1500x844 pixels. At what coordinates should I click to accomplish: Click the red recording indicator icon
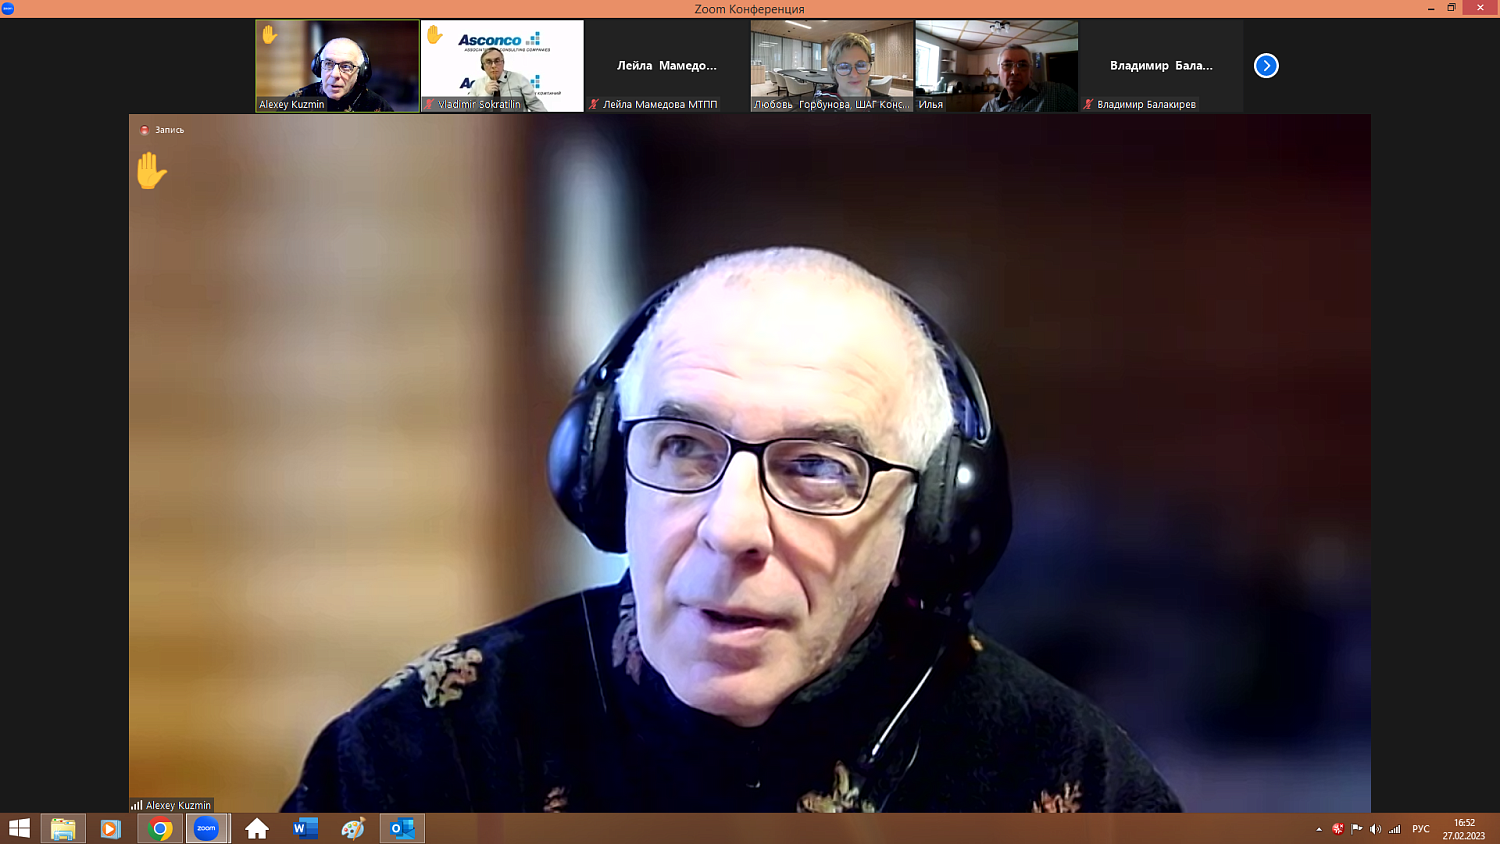[x=145, y=130]
